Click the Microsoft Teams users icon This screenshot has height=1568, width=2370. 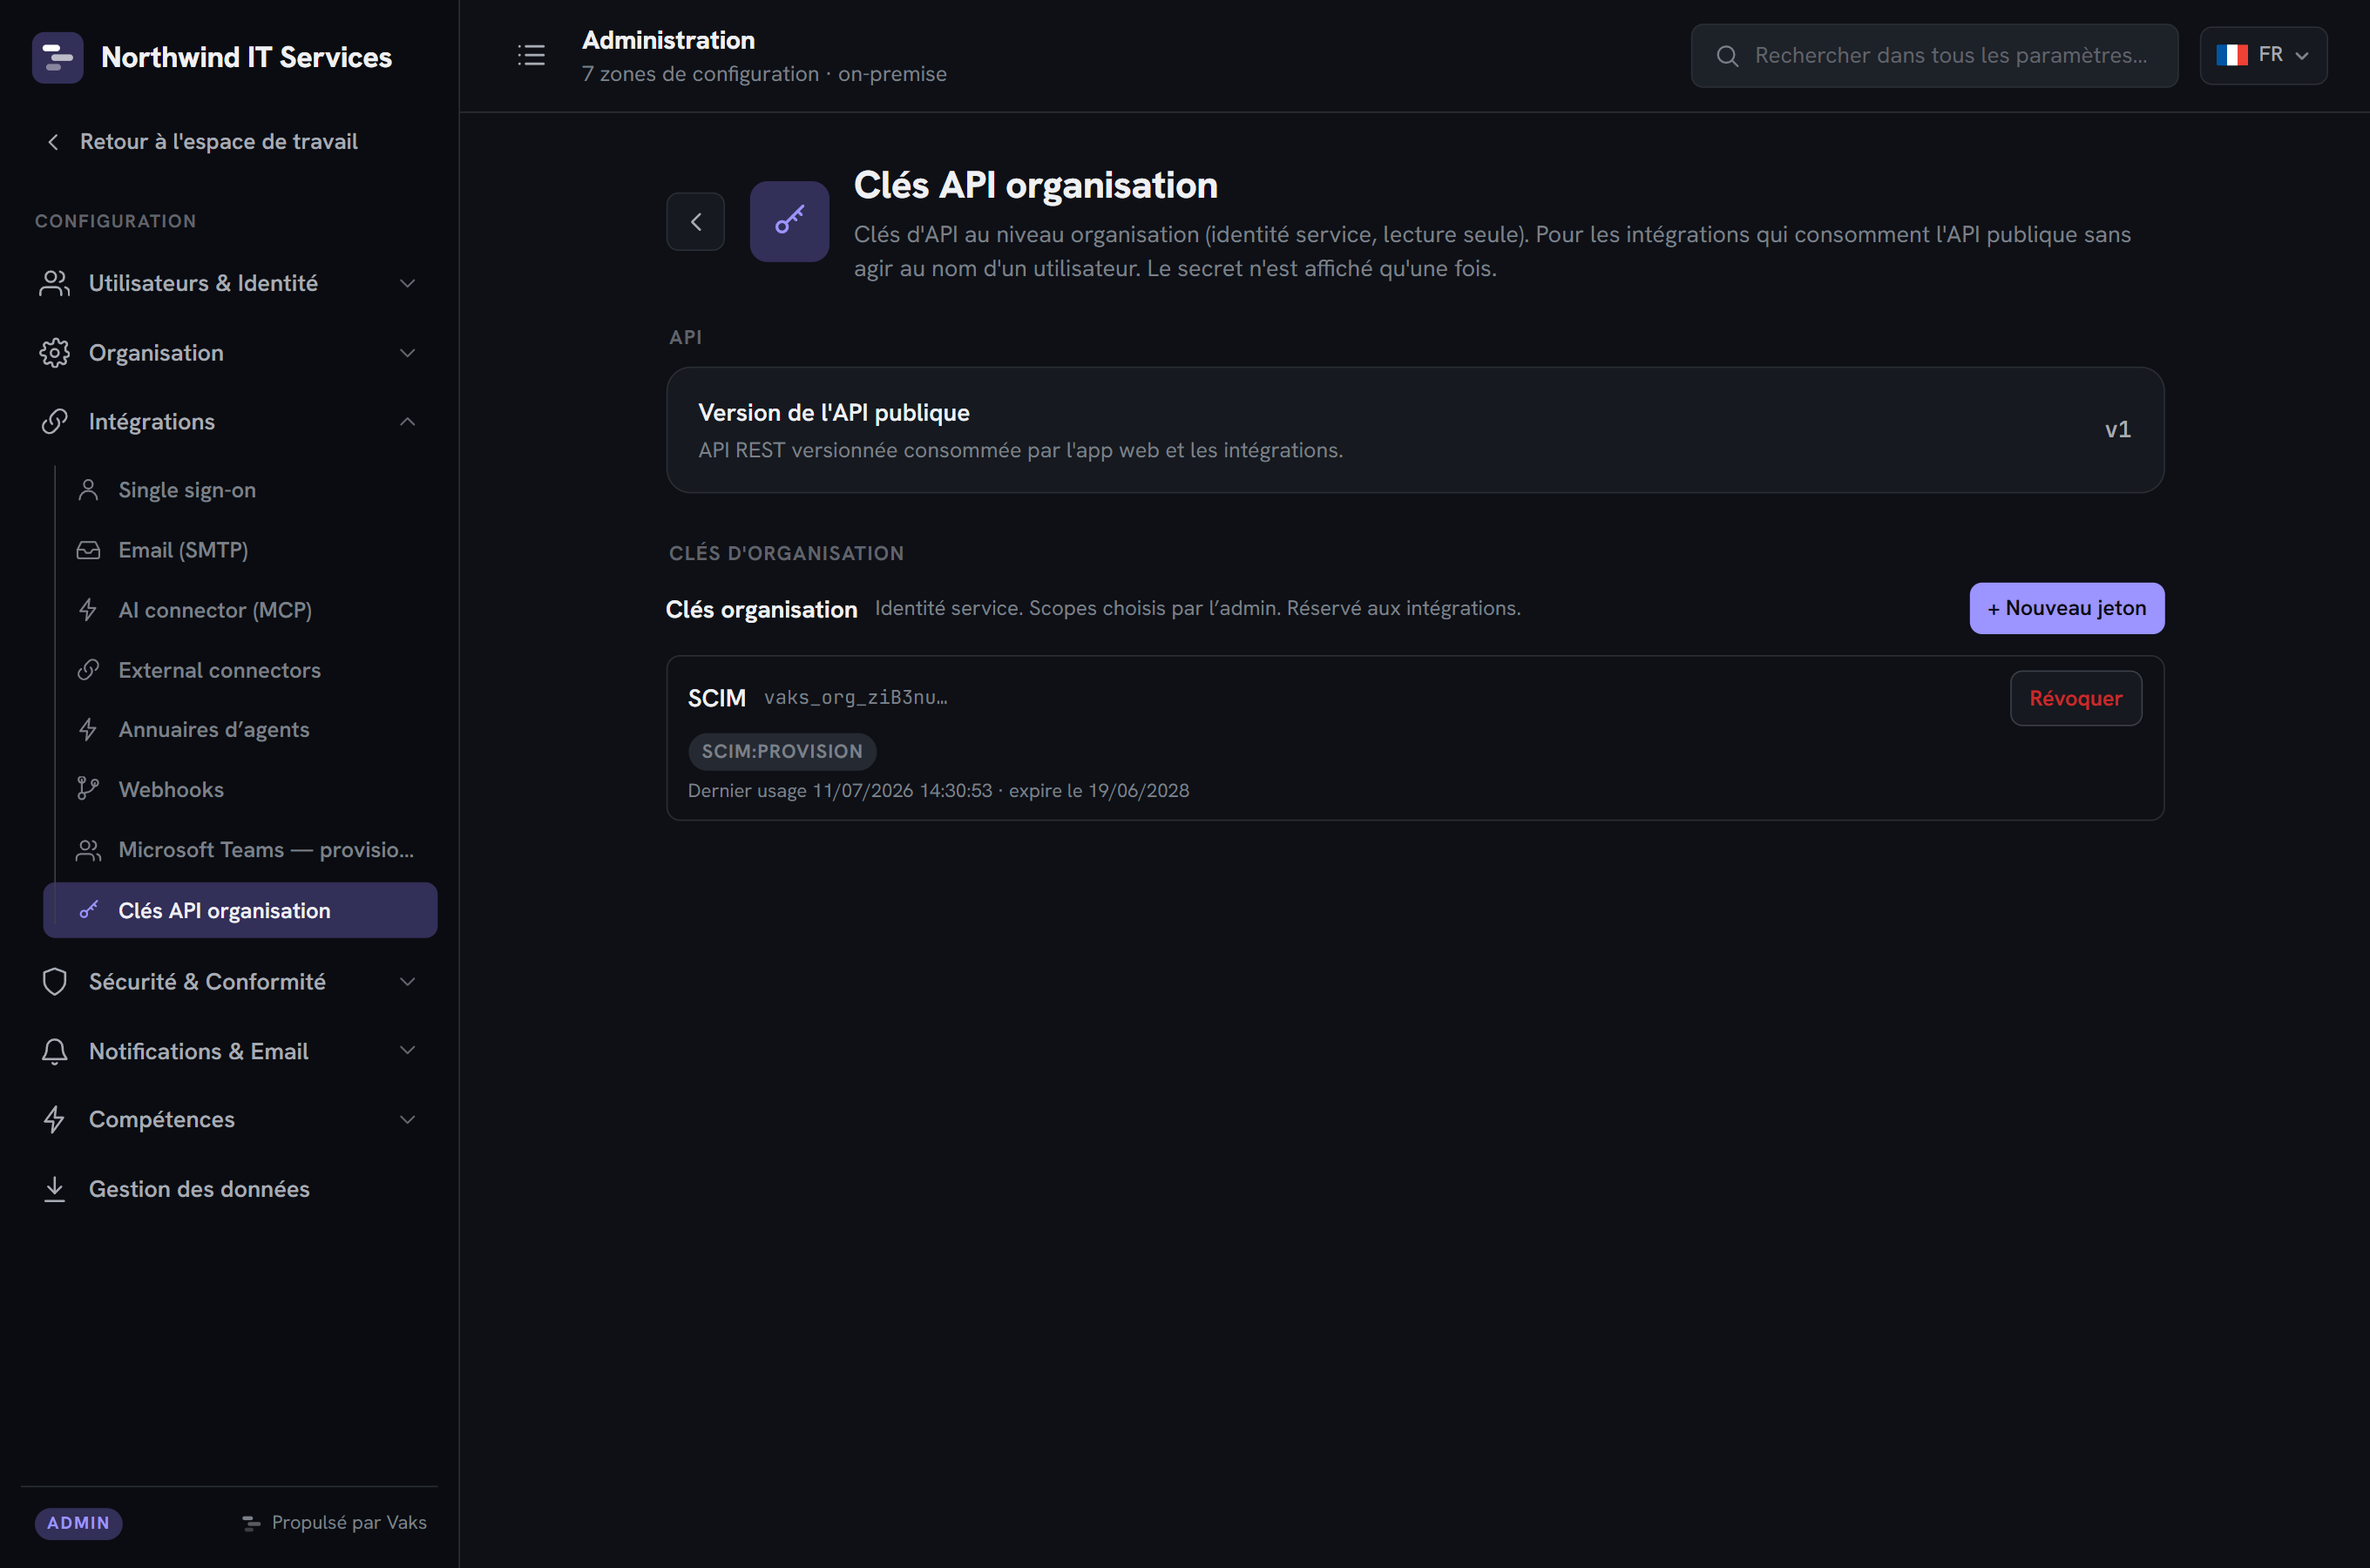tap(88, 850)
